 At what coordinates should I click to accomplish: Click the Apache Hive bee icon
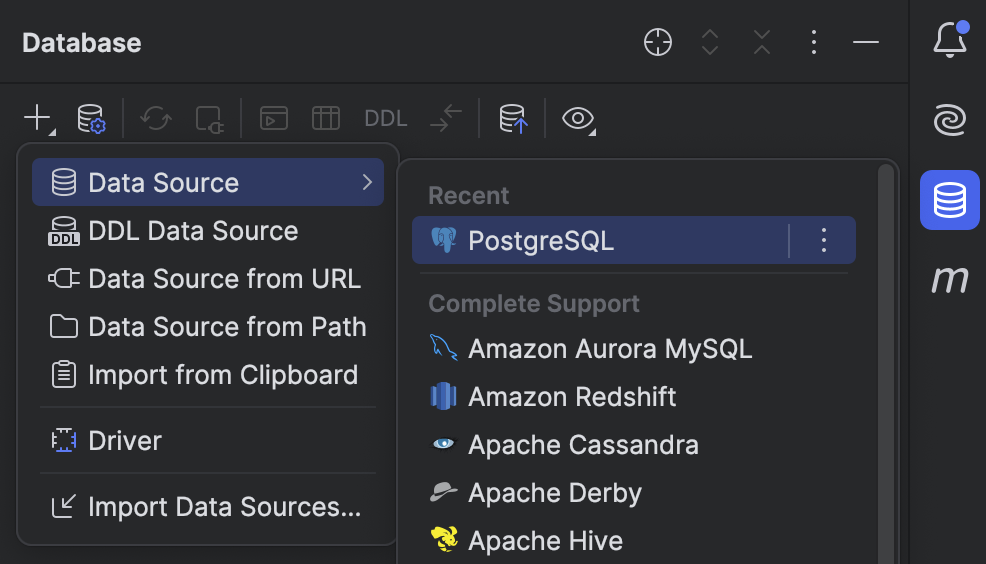pyautogui.click(x=444, y=539)
